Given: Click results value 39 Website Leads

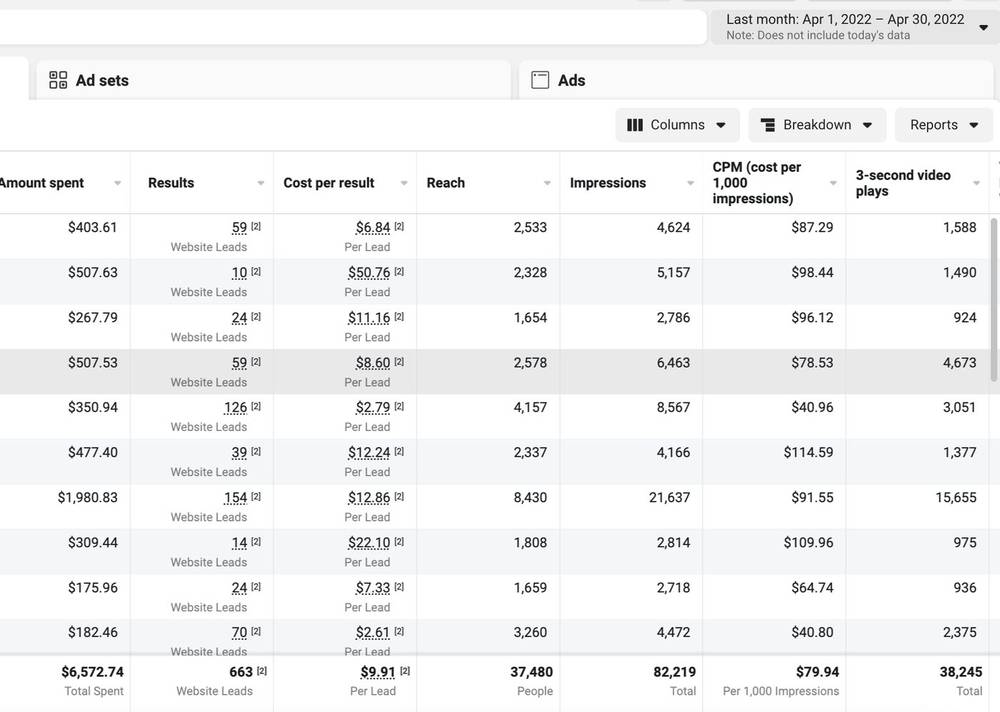Looking at the screenshot, I should pyautogui.click(x=239, y=453).
